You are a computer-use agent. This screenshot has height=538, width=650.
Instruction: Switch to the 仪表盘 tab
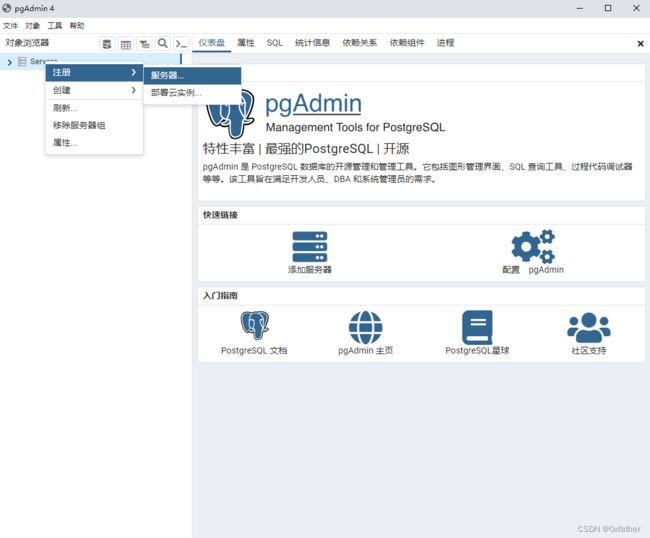211,43
